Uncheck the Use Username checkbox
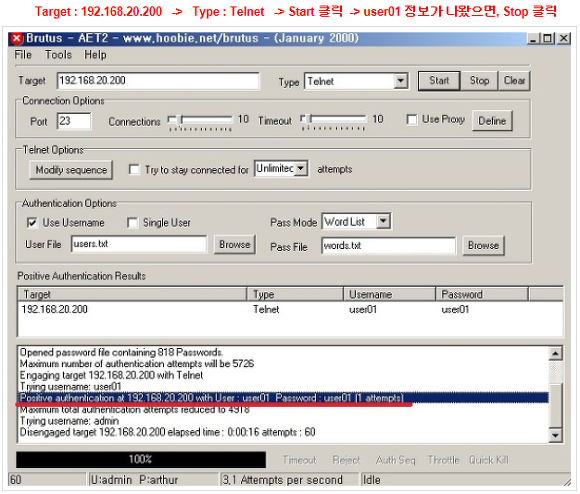Image resolution: width=580 pixels, height=494 pixels. click(32, 223)
